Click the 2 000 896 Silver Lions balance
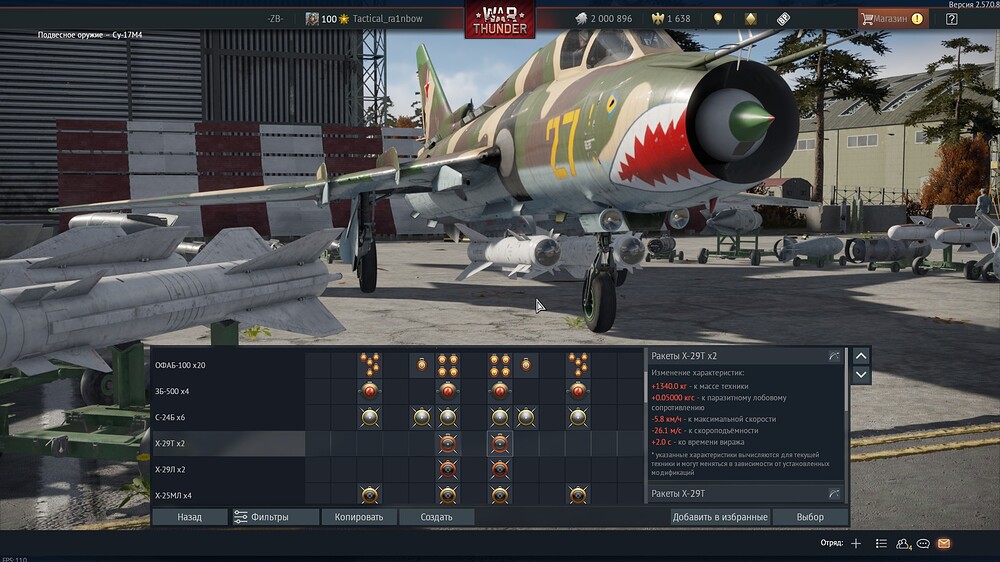This screenshot has height=562, width=1000. pyautogui.click(x=611, y=18)
